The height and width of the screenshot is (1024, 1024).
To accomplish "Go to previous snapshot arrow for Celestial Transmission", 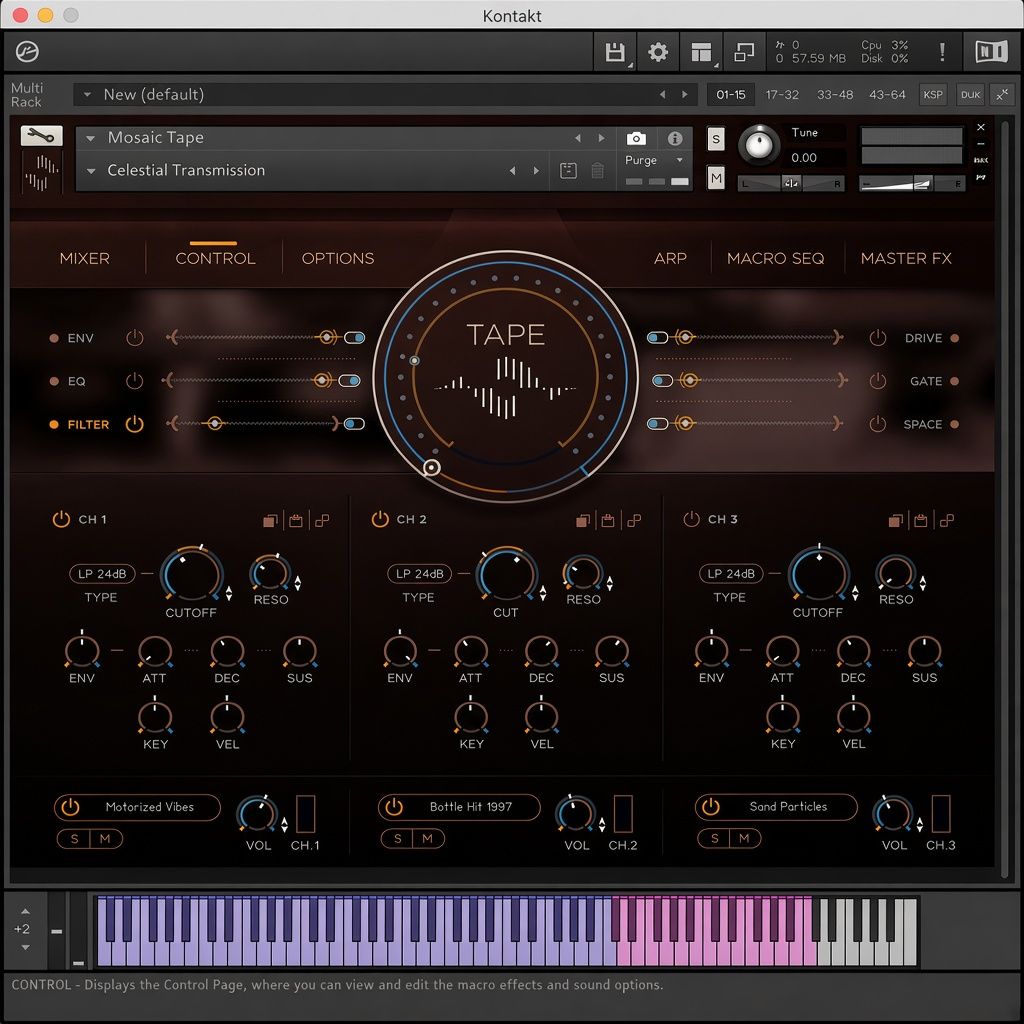I will (x=513, y=170).
